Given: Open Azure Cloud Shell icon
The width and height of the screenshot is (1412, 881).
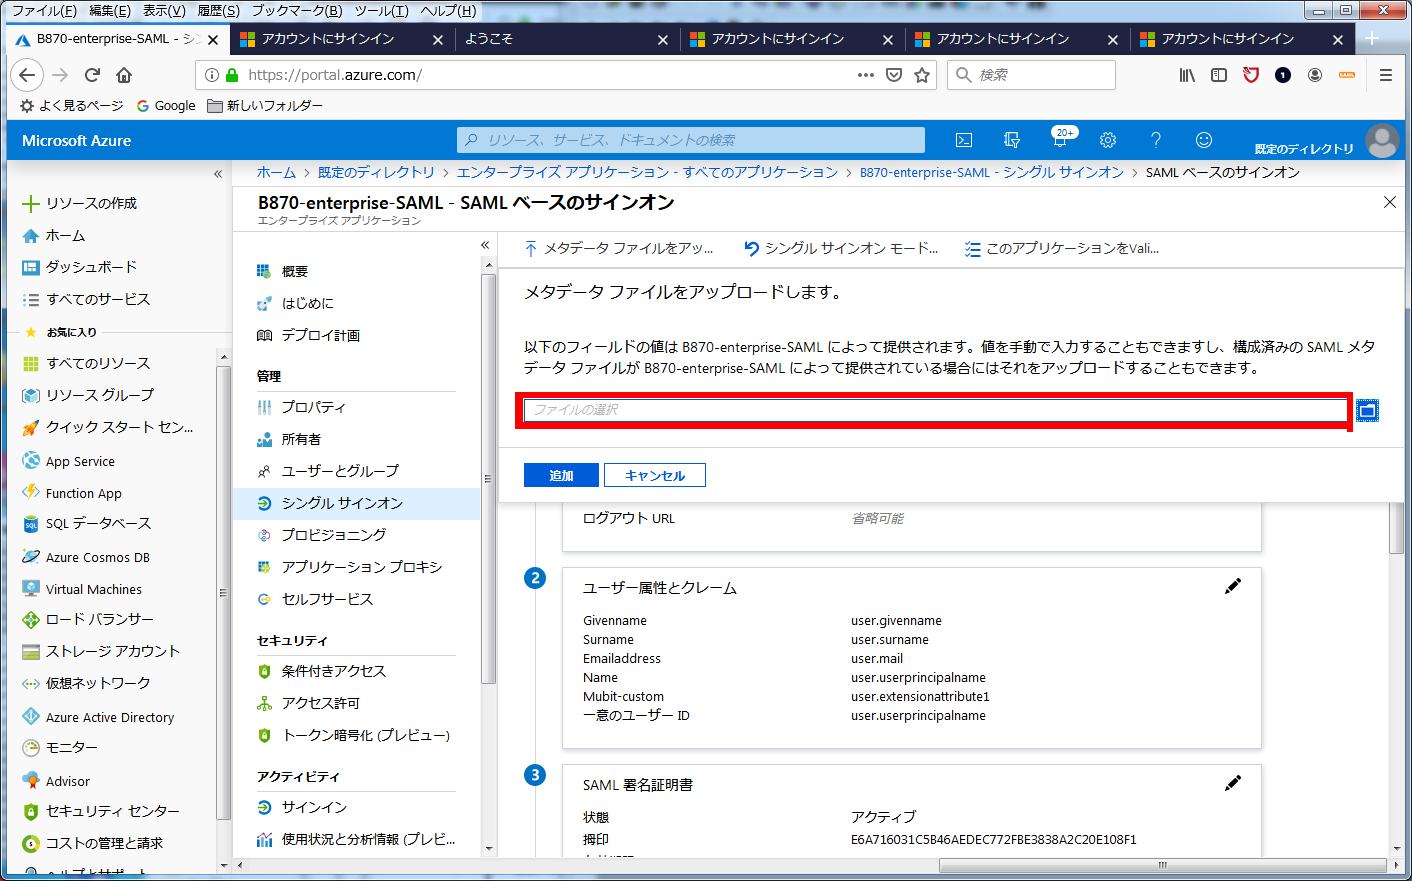Looking at the screenshot, I should coord(964,140).
